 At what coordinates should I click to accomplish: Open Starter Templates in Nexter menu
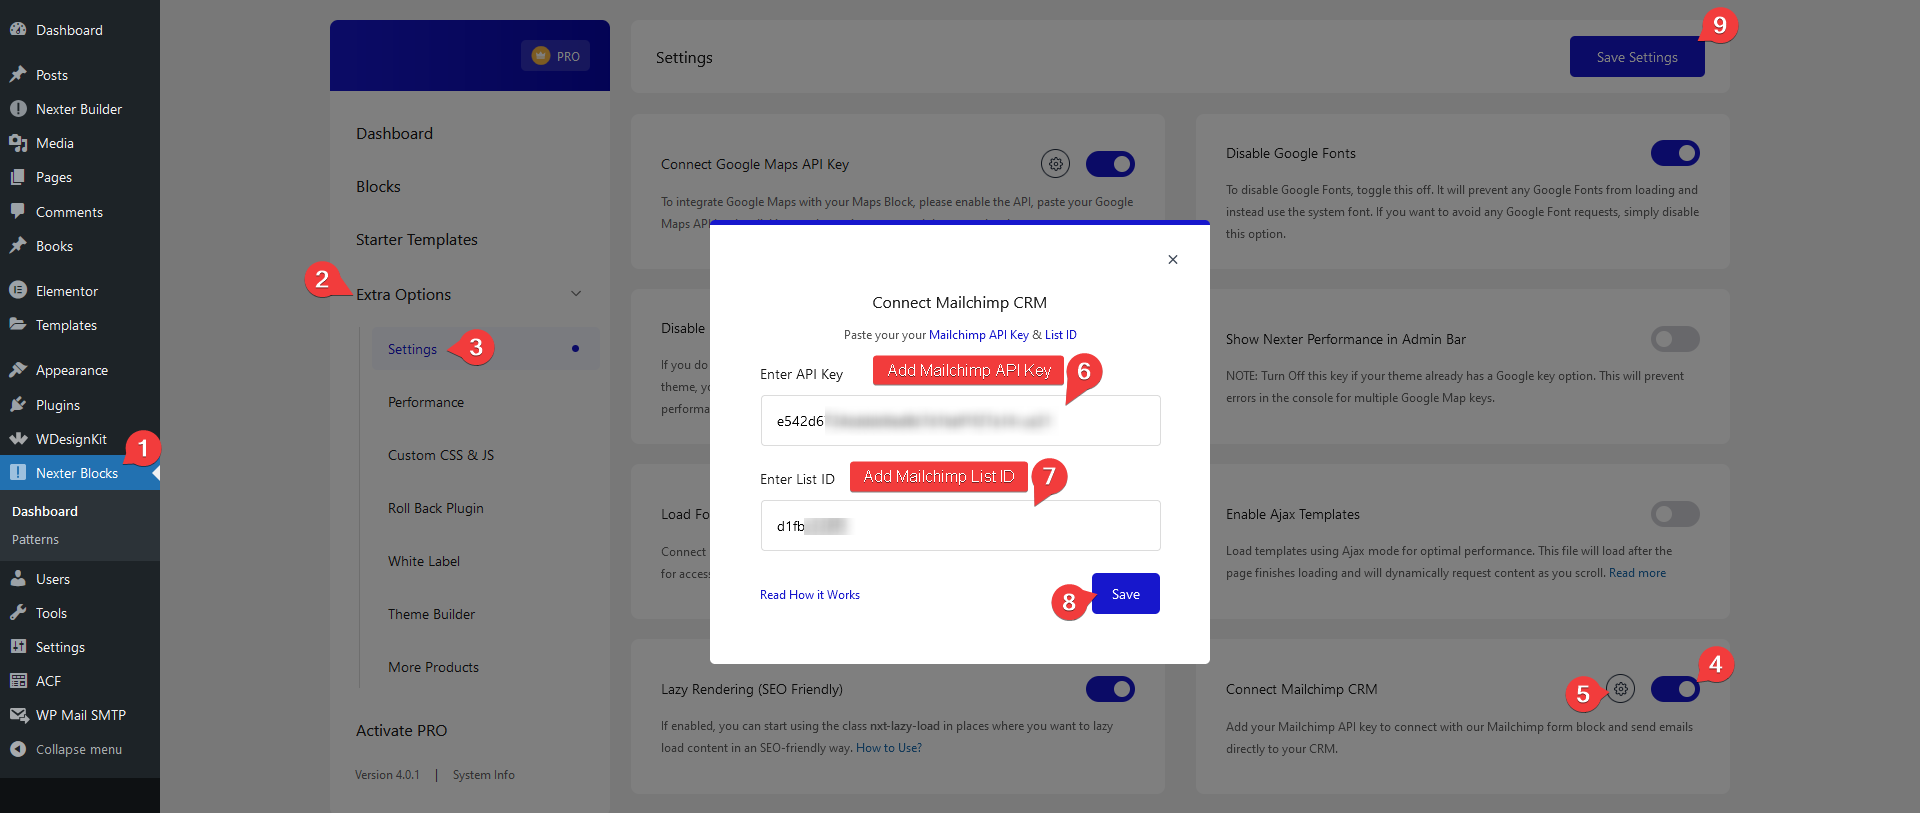pyautogui.click(x=417, y=239)
